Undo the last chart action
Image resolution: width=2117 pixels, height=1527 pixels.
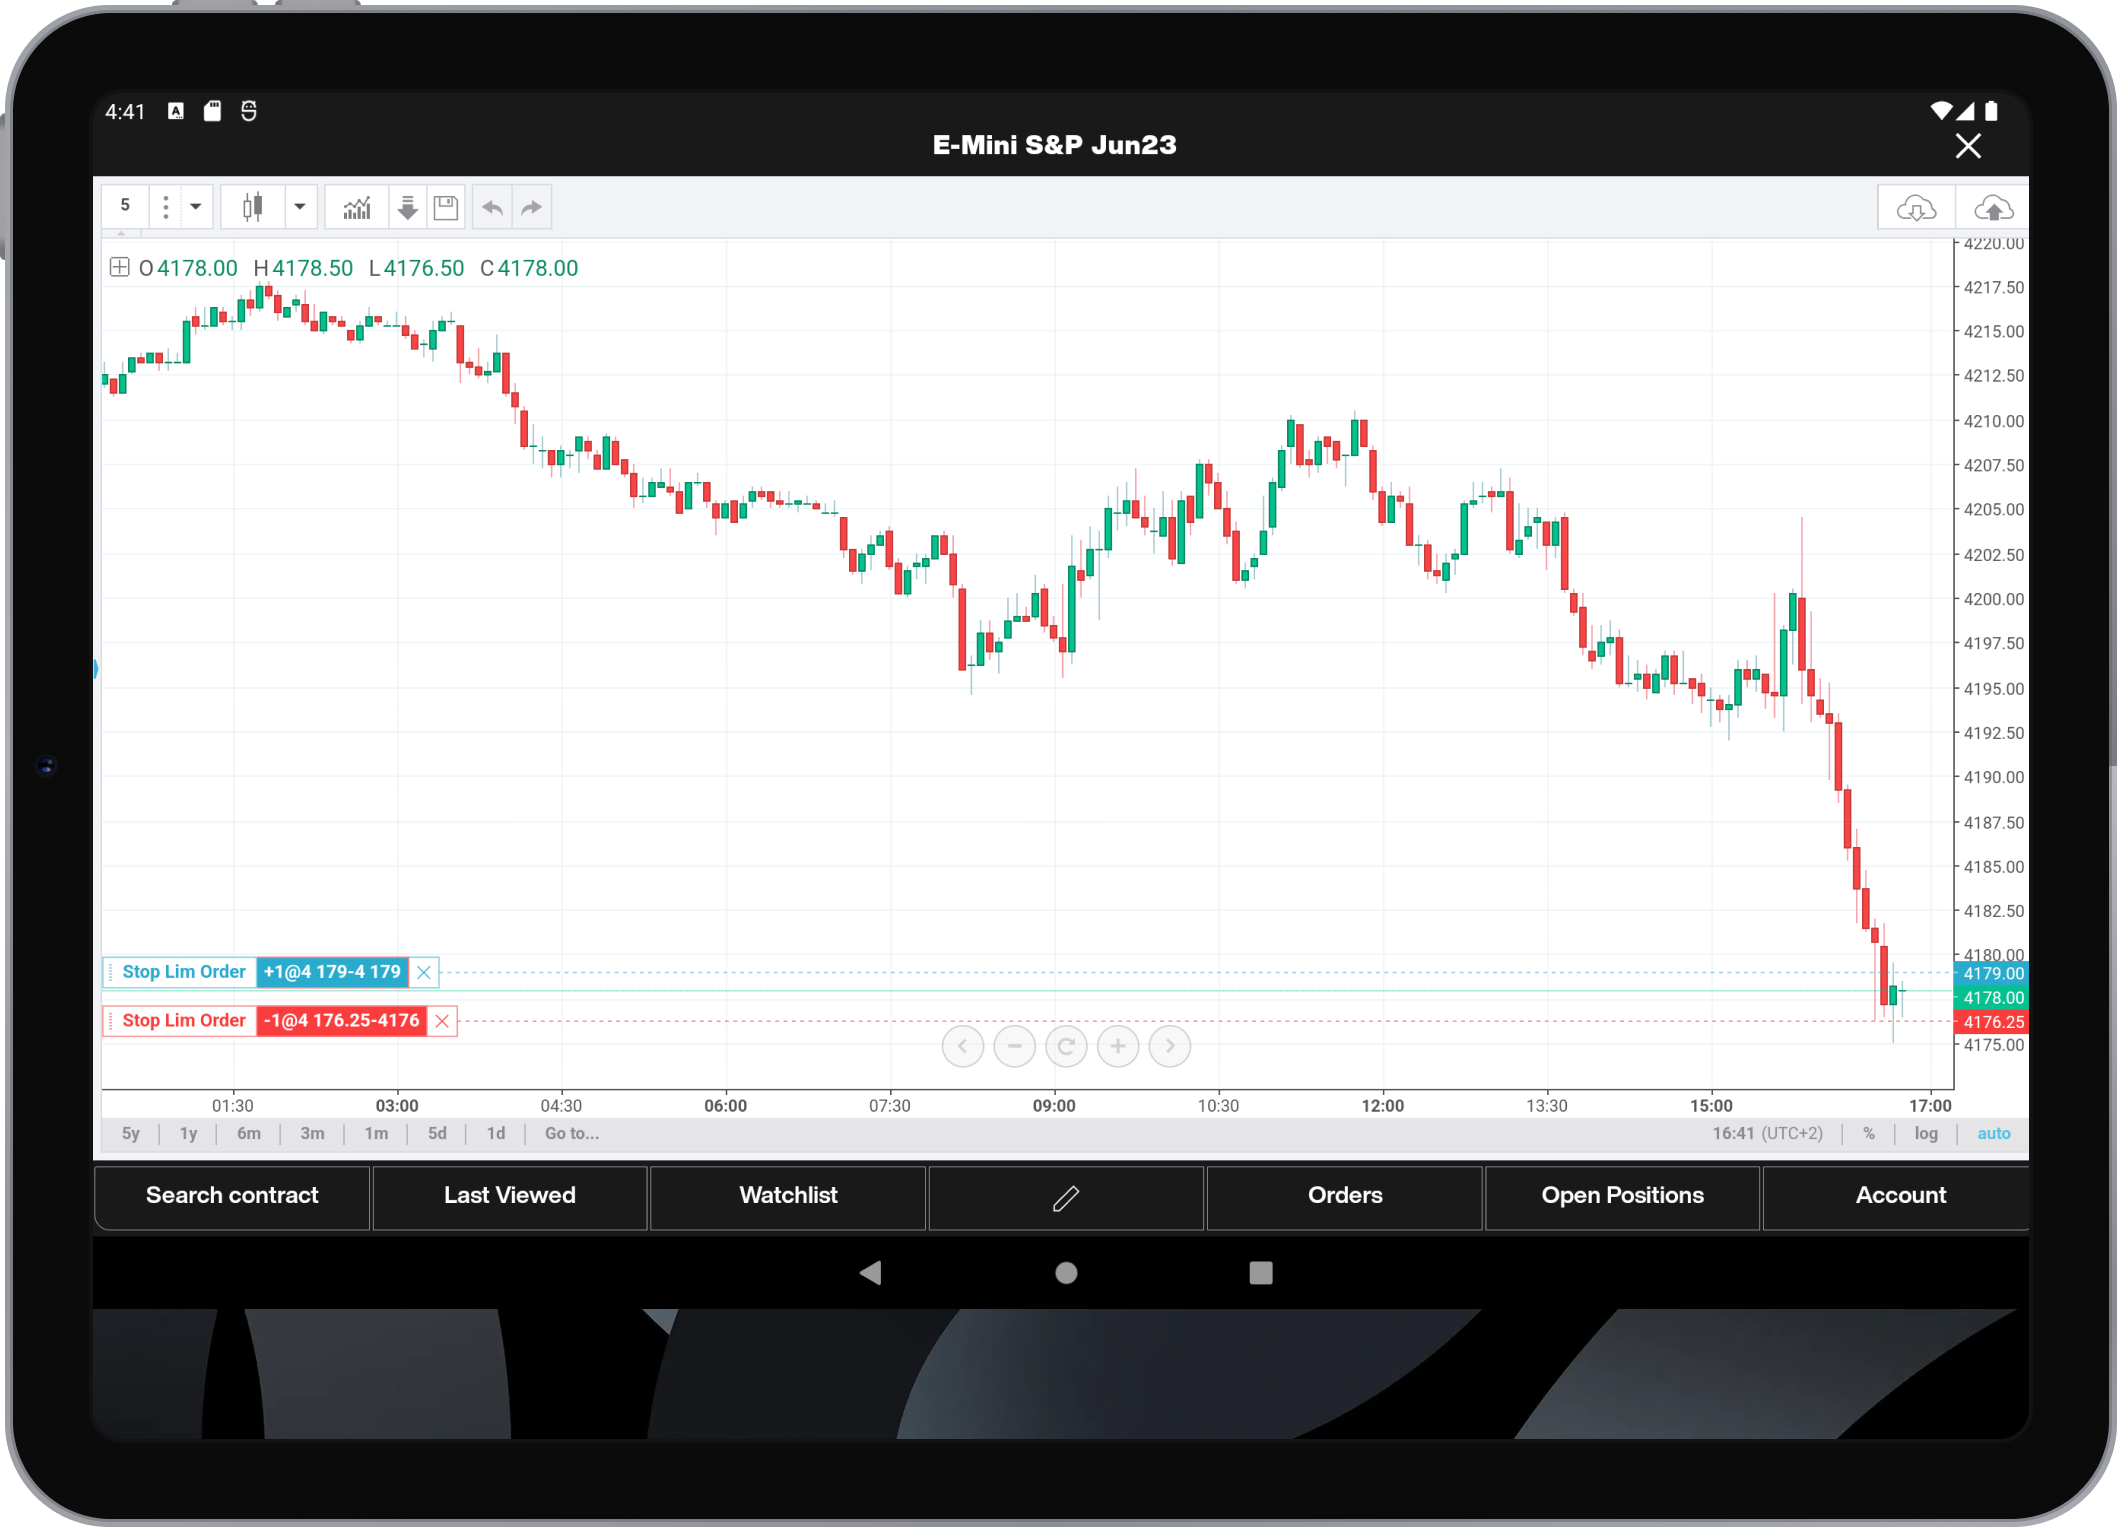click(492, 206)
